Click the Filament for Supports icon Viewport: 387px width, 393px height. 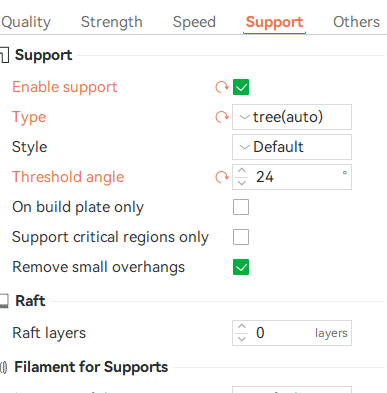coord(3,367)
